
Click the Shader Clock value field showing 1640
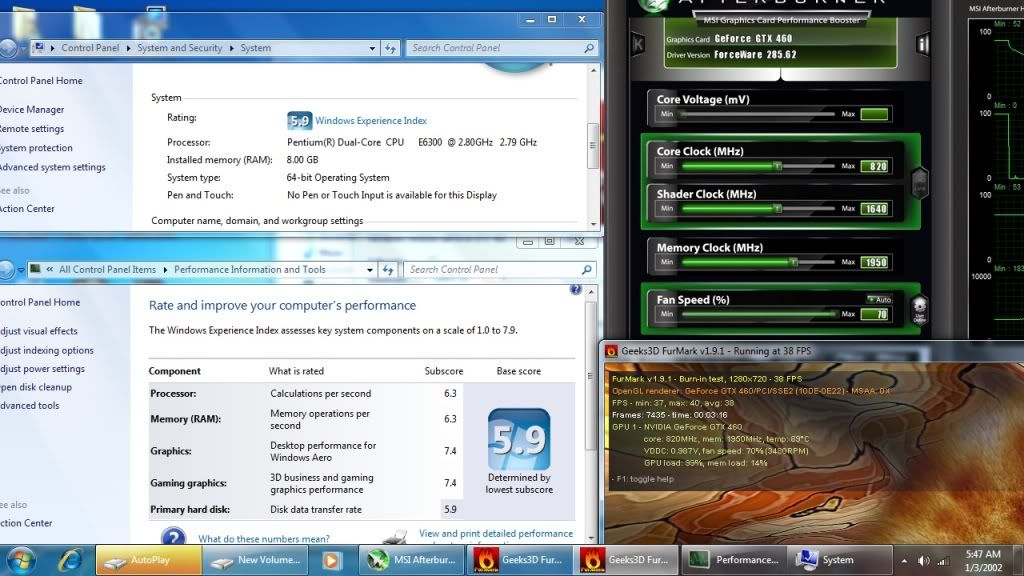[874, 209]
